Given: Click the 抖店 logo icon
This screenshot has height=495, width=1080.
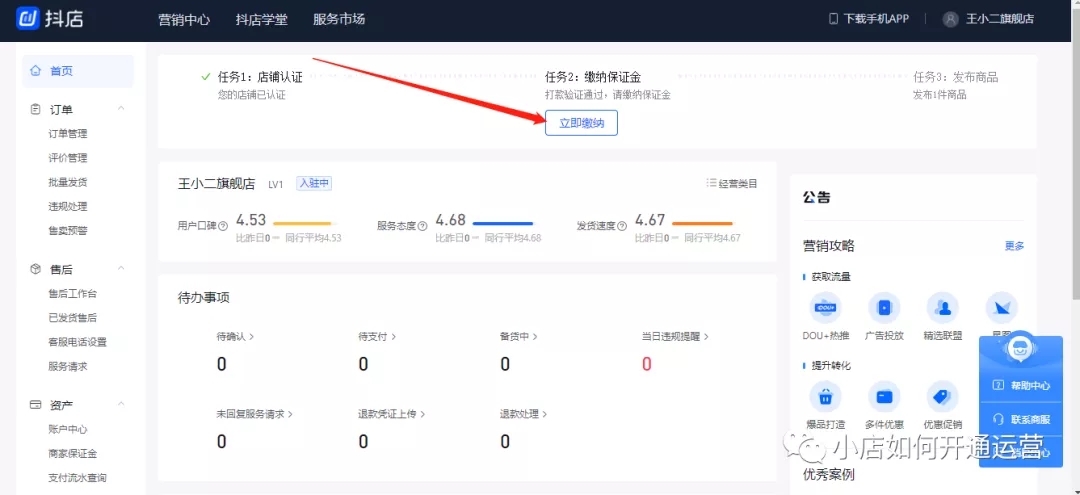Looking at the screenshot, I should pyautogui.click(x=29, y=19).
